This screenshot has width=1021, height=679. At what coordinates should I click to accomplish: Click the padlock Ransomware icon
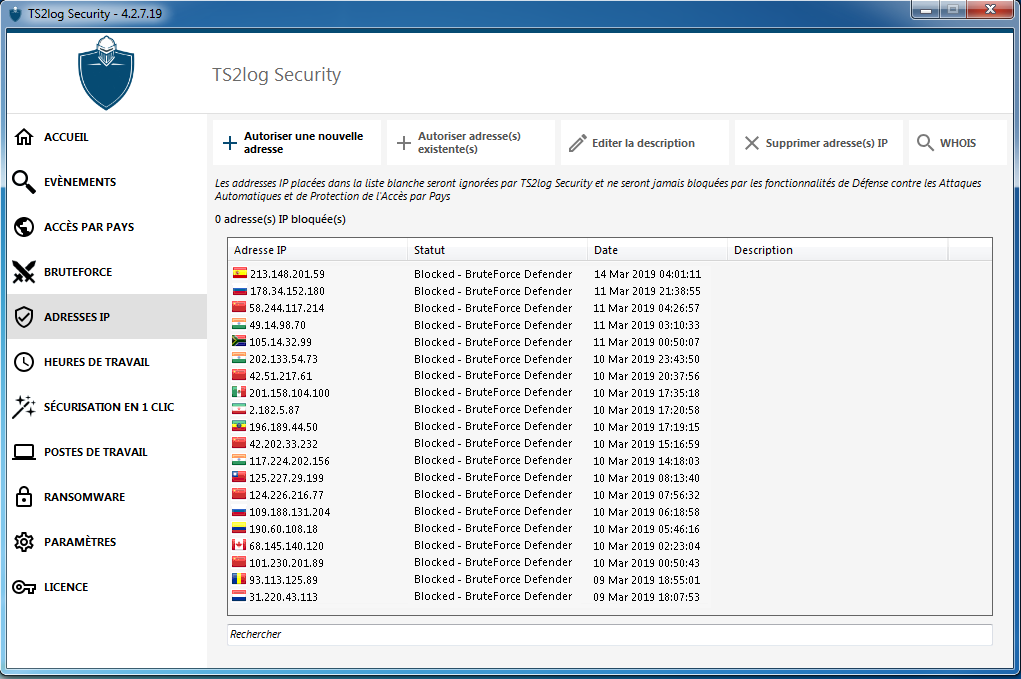click(x=24, y=497)
